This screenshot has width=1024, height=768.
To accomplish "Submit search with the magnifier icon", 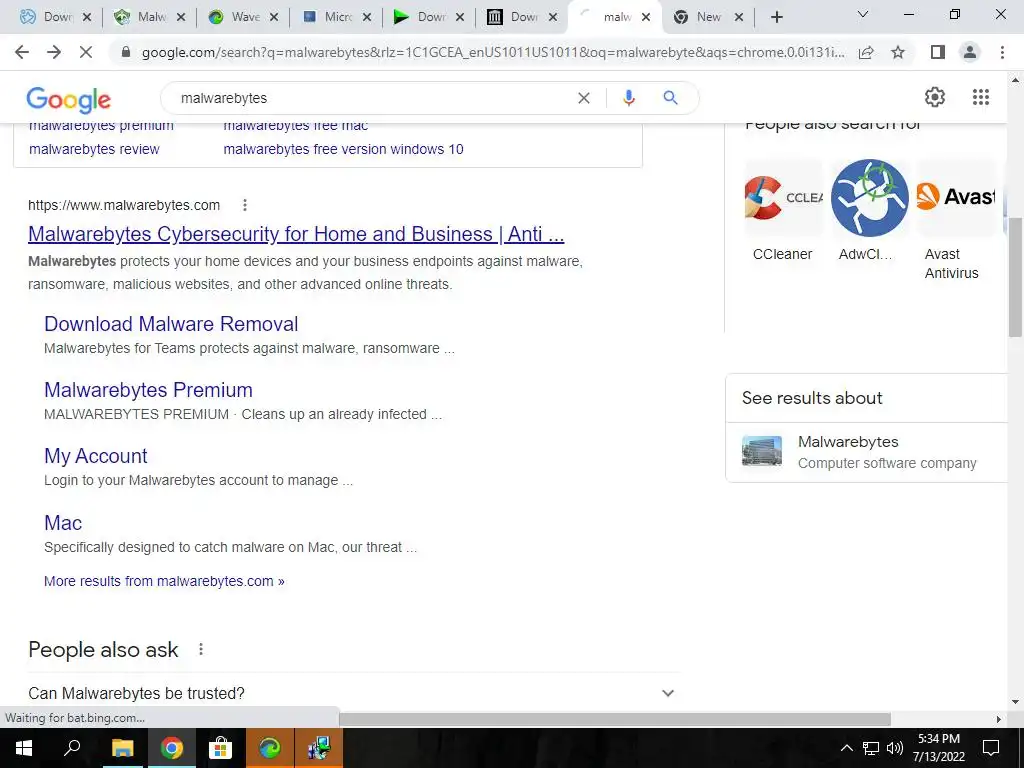I will click(671, 98).
